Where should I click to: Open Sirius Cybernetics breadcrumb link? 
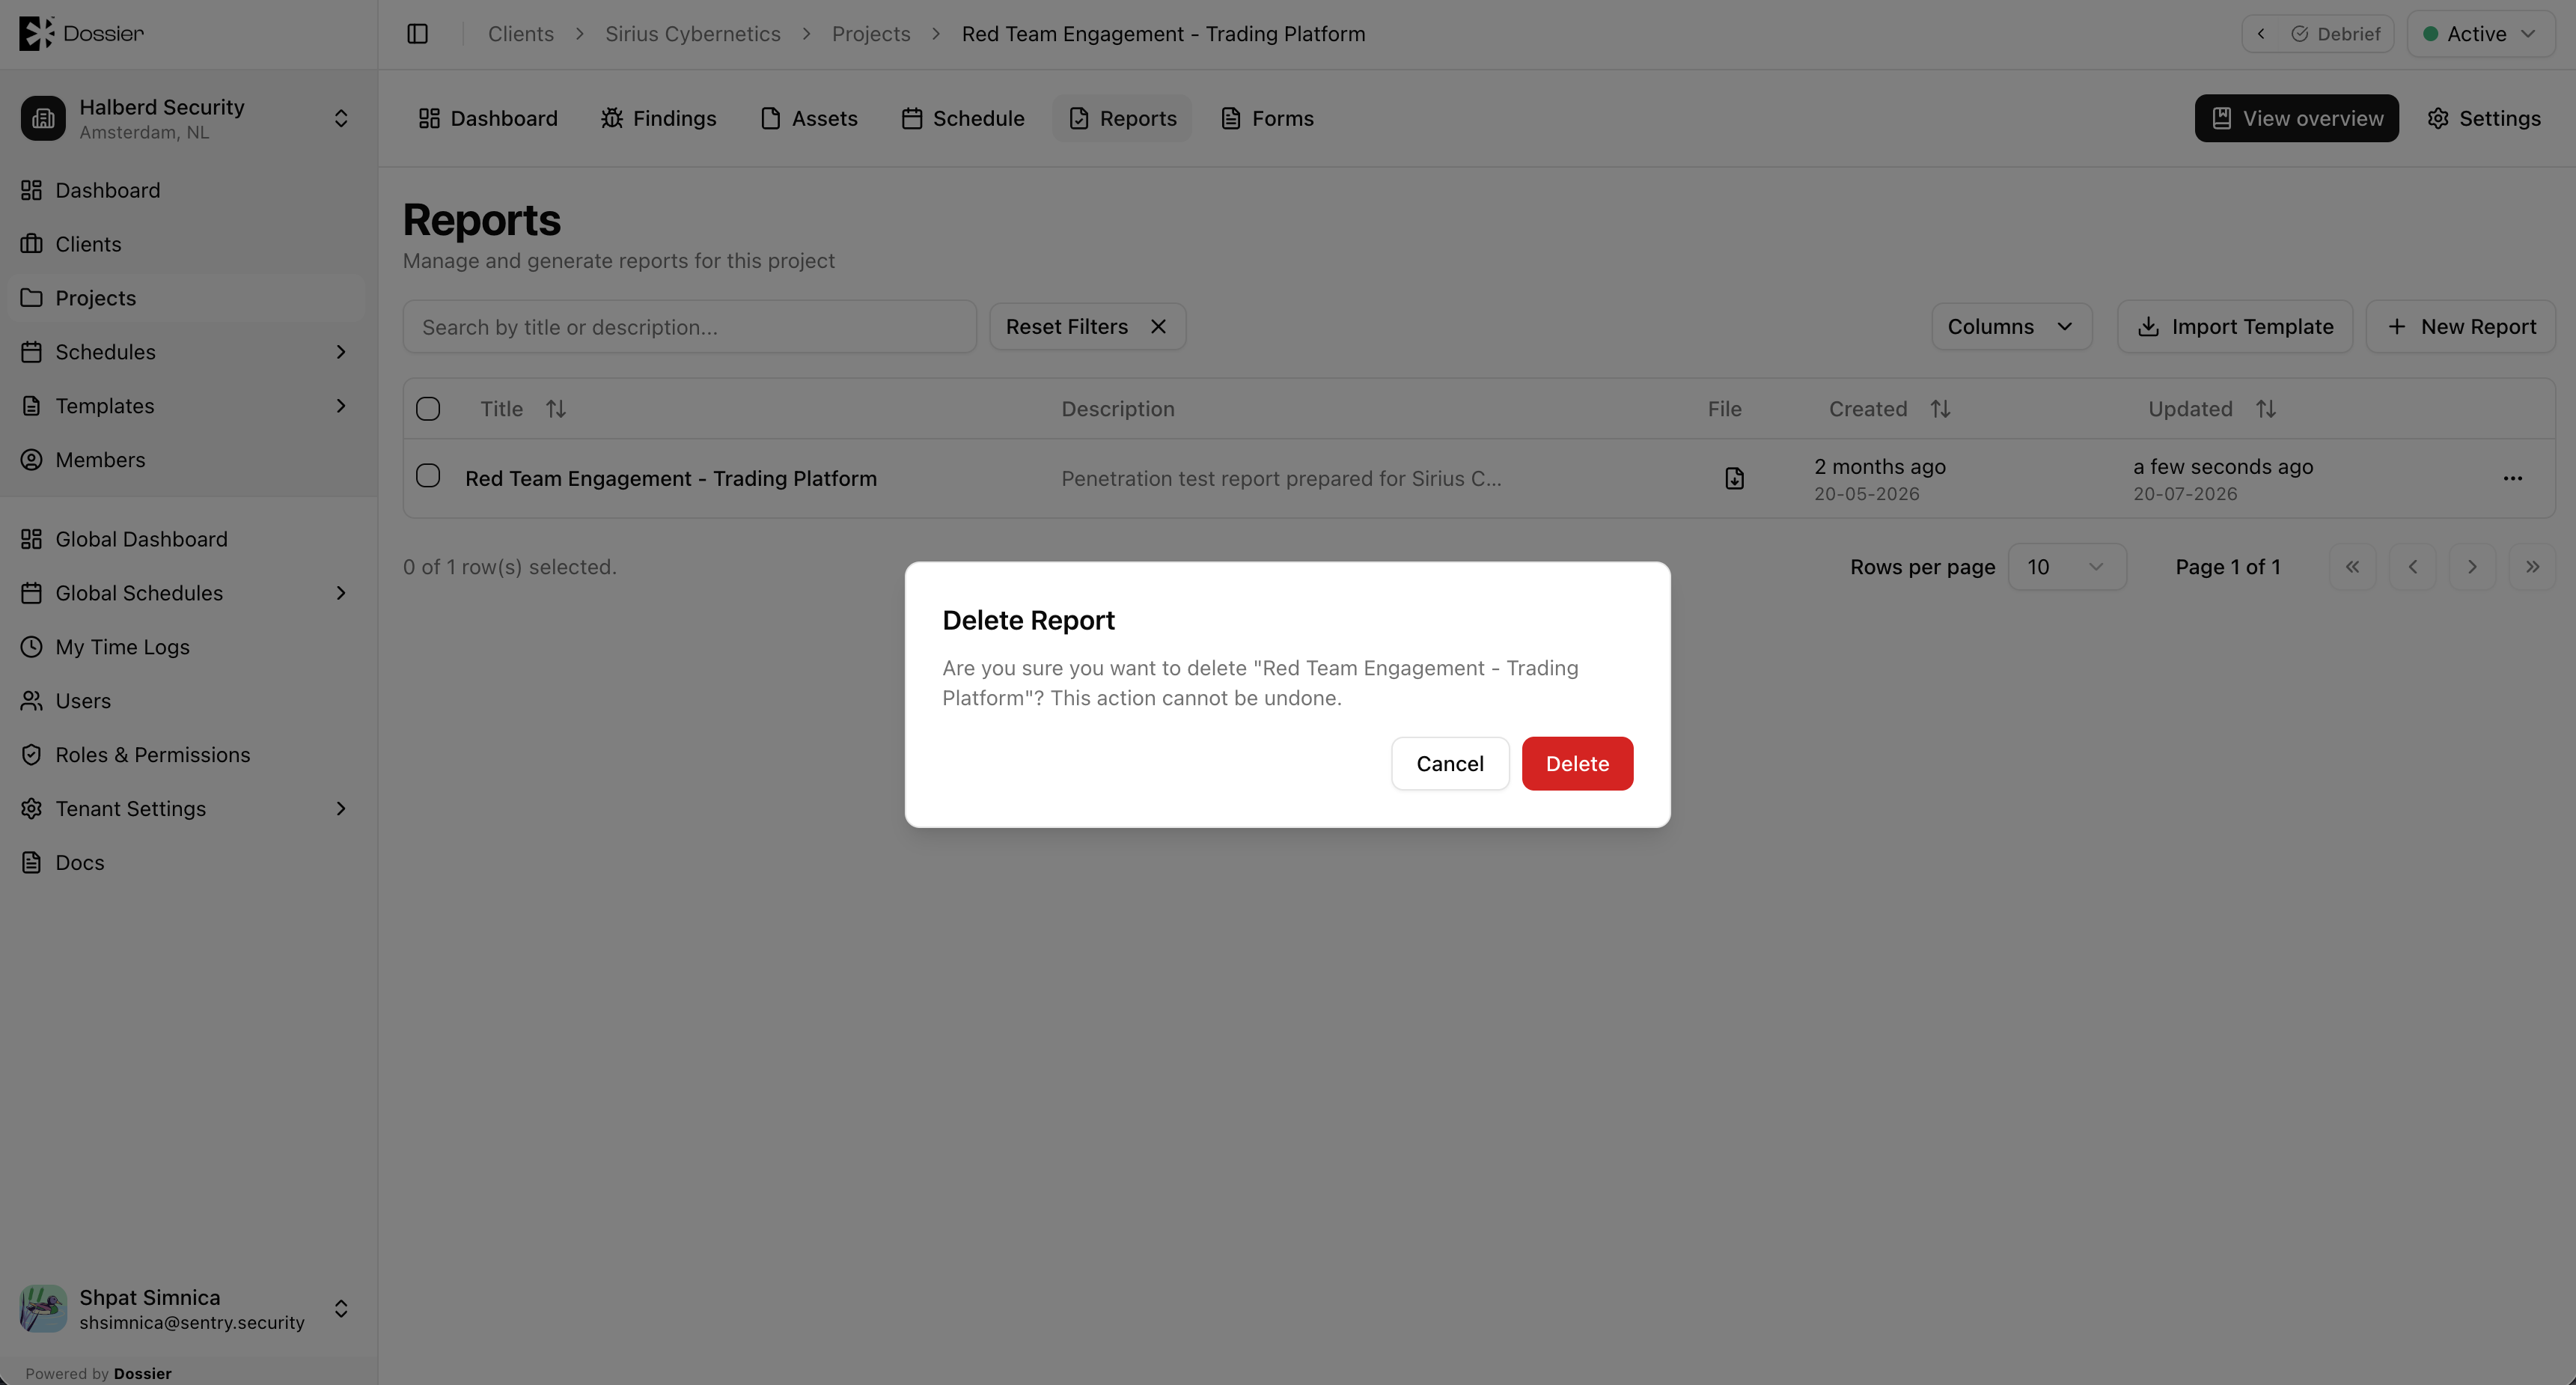(692, 34)
